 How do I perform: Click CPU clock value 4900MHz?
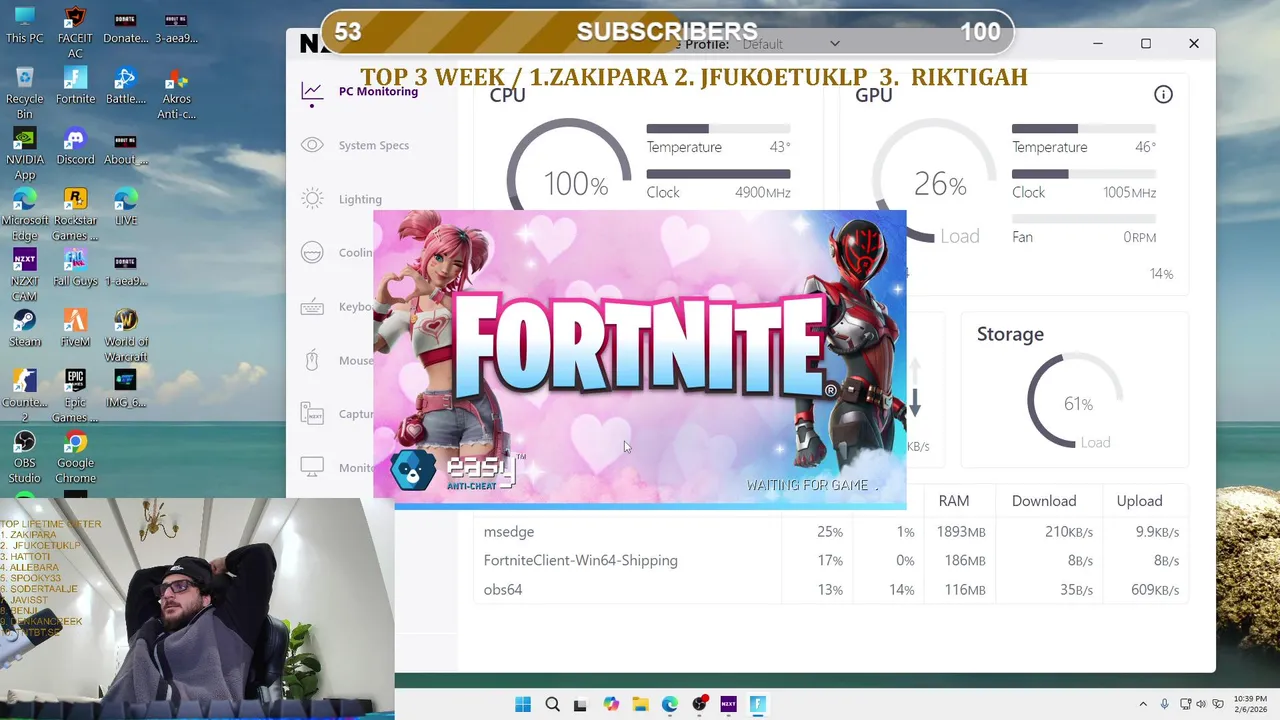[762, 192]
